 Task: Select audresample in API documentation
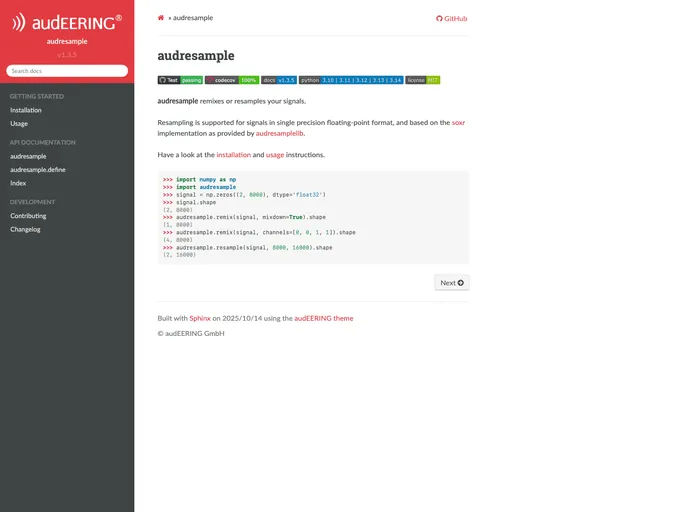pyautogui.click(x=28, y=156)
